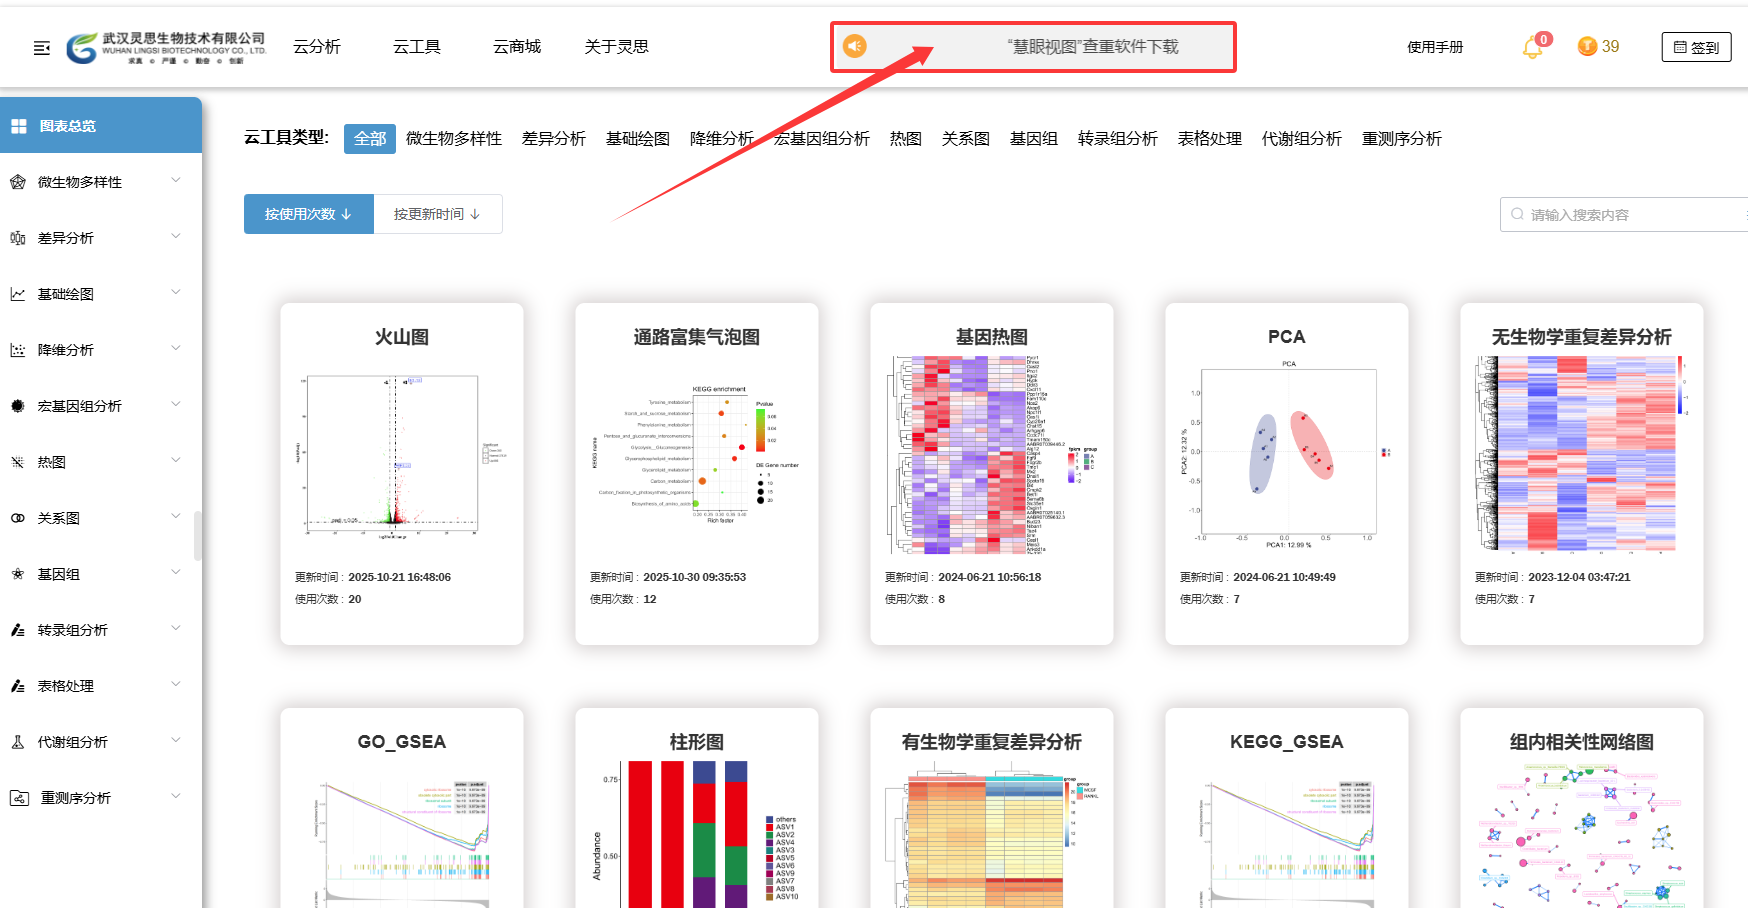Image resolution: width=1748 pixels, height=908 pixels.
Task: Click the hamburger menu icon top-left
Action: 40,46
